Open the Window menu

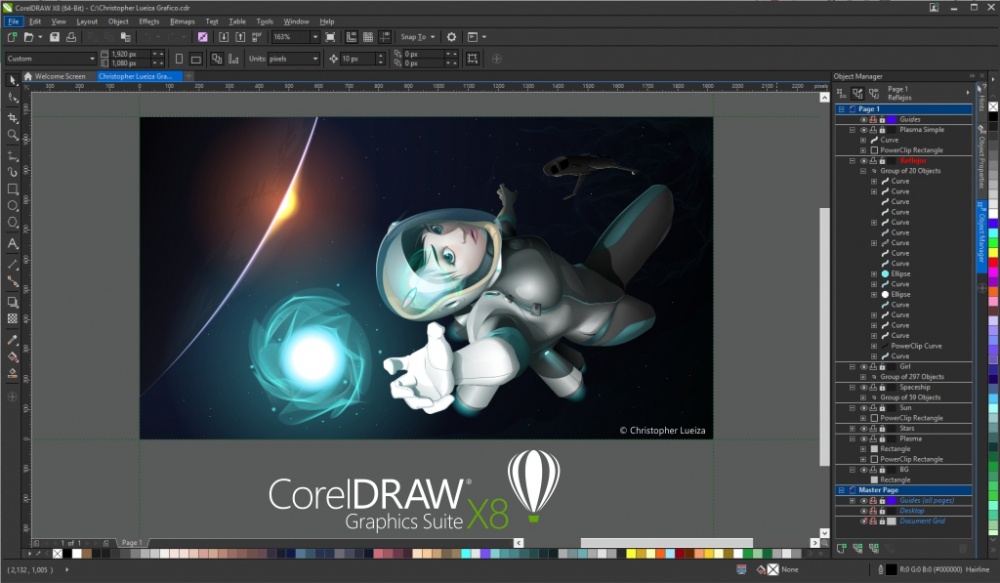click(296, 21)
